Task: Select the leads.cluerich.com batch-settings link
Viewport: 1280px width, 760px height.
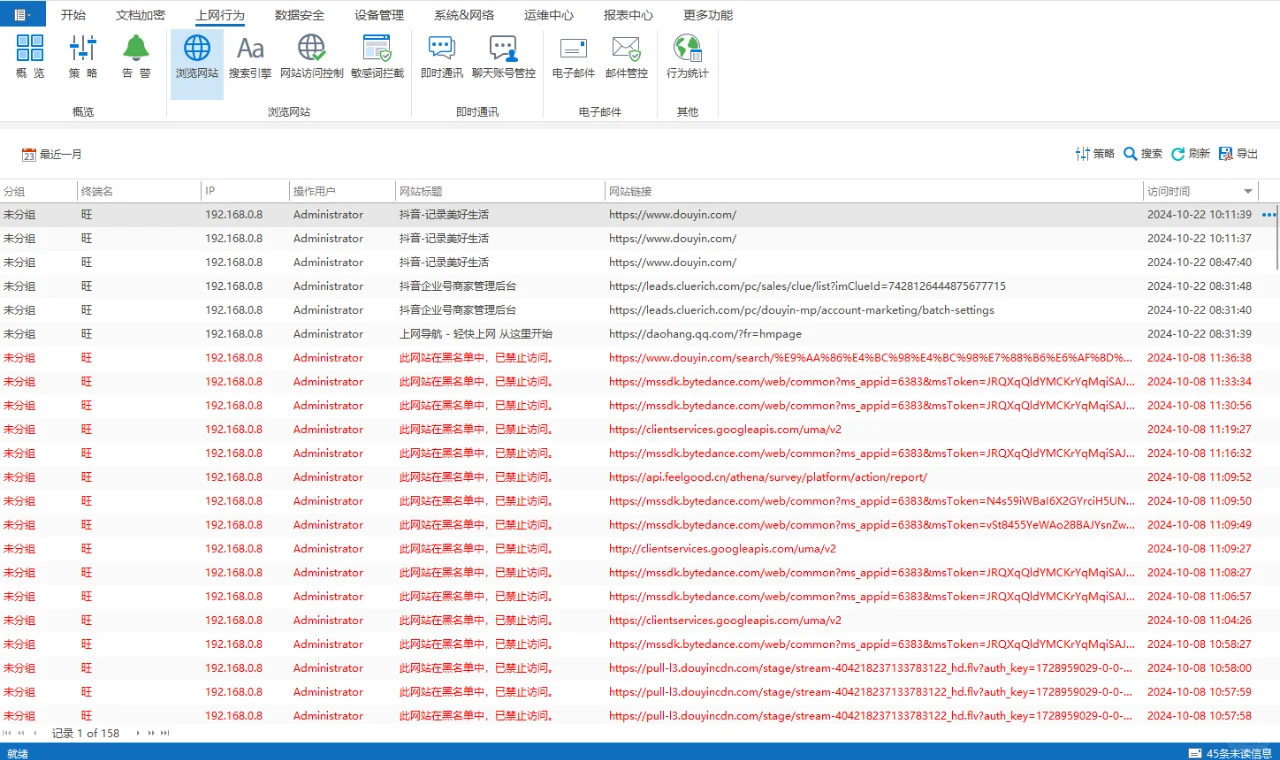Action: pyautogui.click(x=801, y=310)
